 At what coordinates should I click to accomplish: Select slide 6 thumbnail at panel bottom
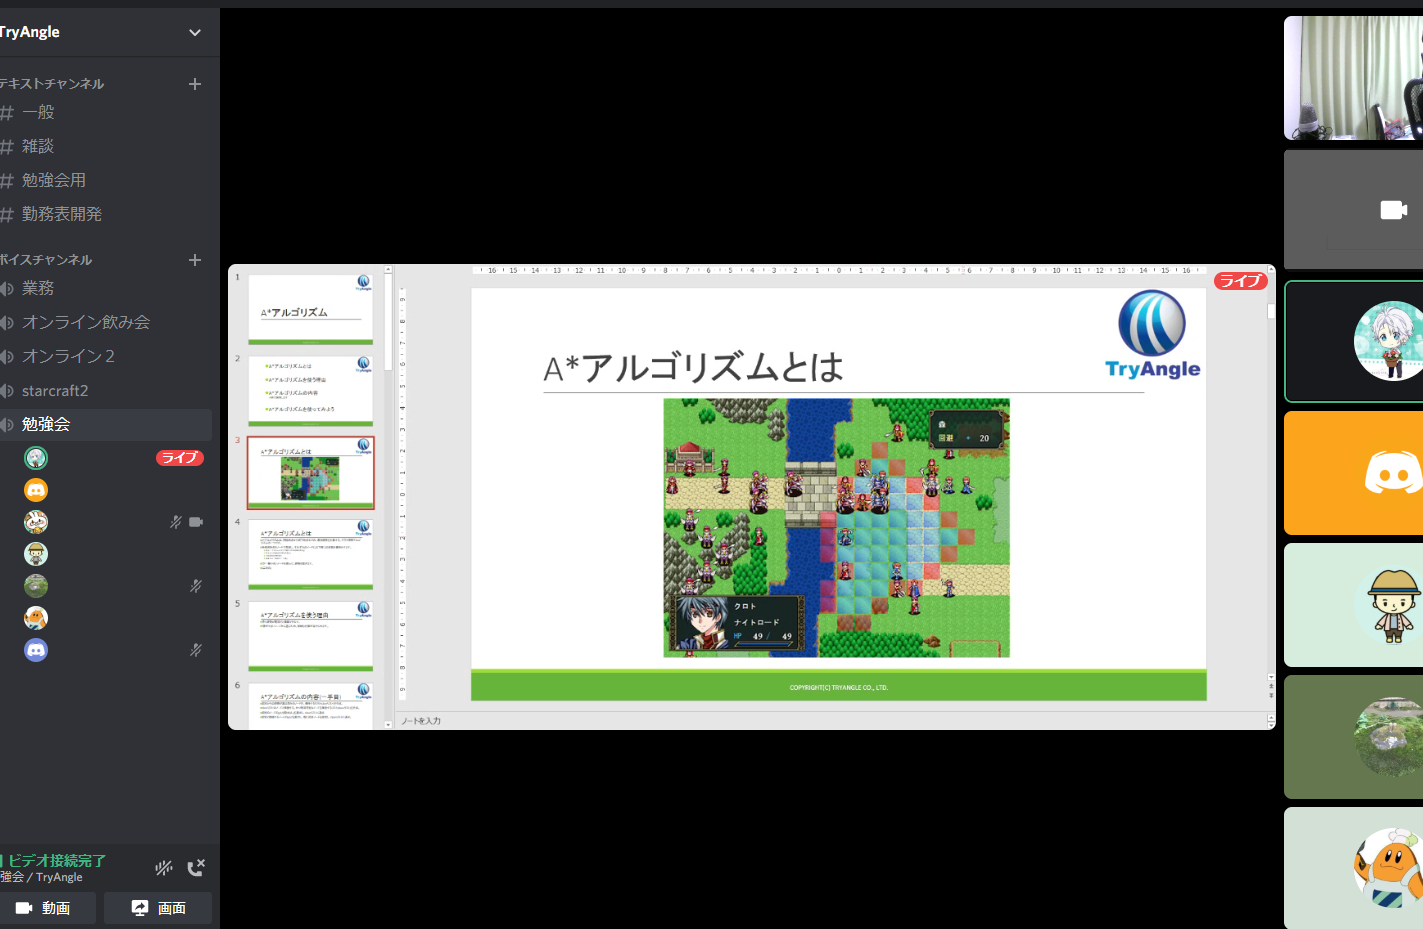click(310, 706)
